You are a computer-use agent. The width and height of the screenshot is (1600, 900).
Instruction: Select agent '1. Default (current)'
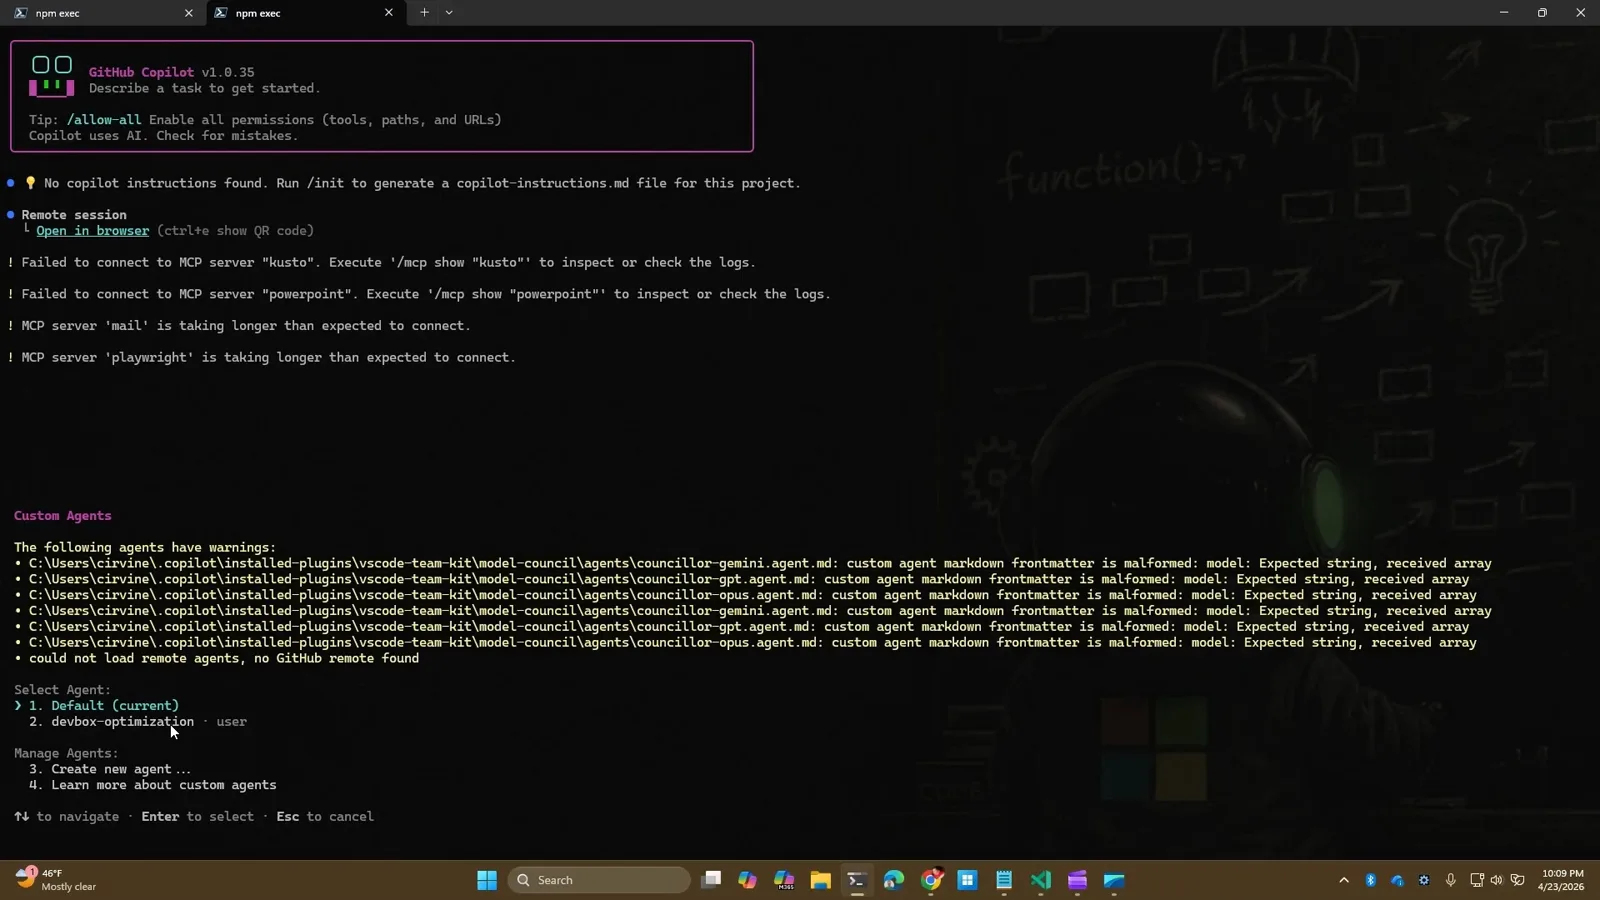[x=104, y=706]
